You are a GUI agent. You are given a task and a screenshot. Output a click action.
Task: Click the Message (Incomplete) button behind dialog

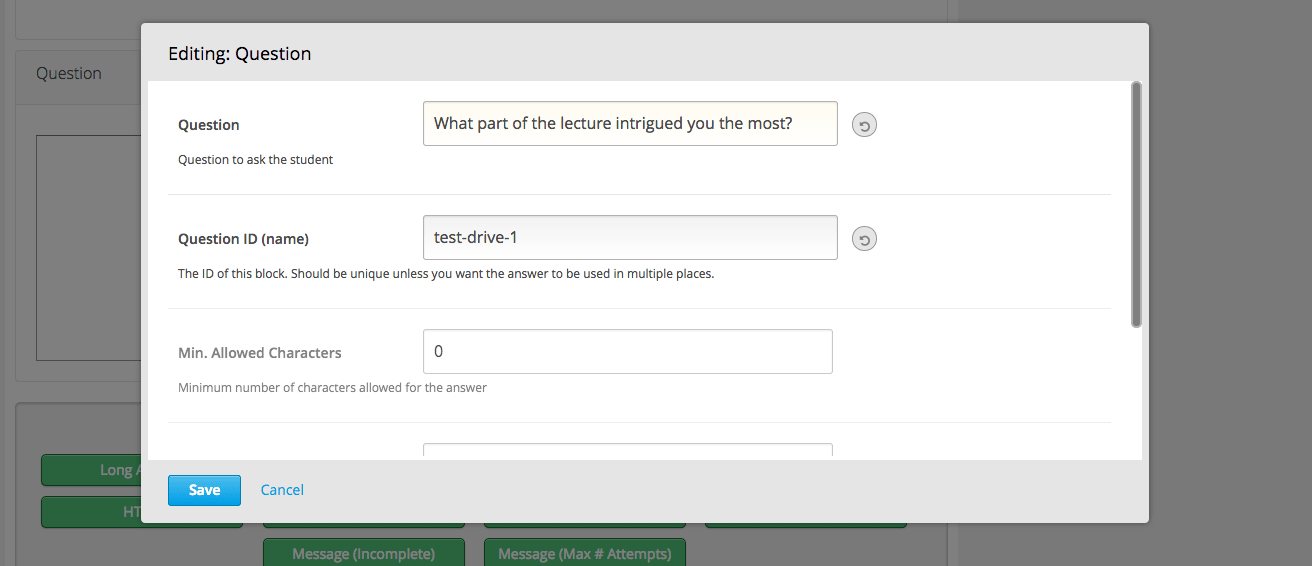(364, 554)
